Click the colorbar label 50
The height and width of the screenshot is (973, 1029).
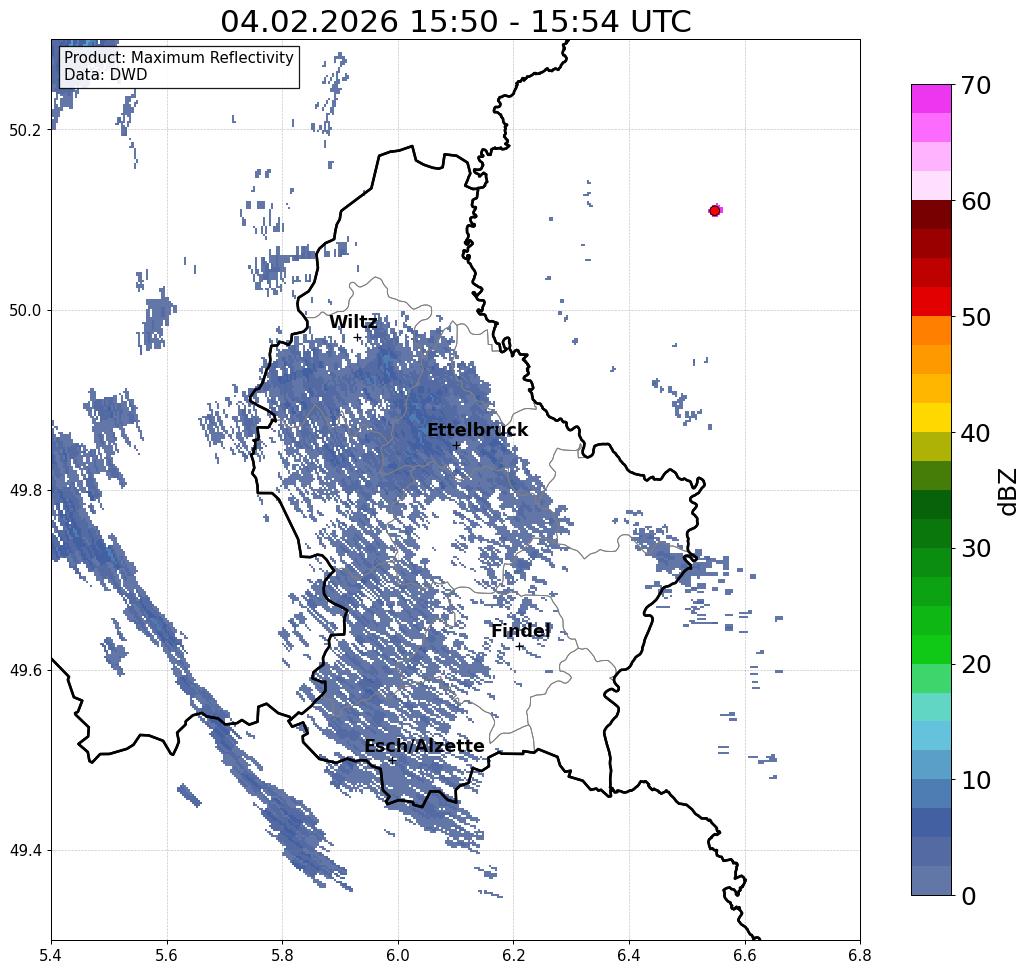975,317
